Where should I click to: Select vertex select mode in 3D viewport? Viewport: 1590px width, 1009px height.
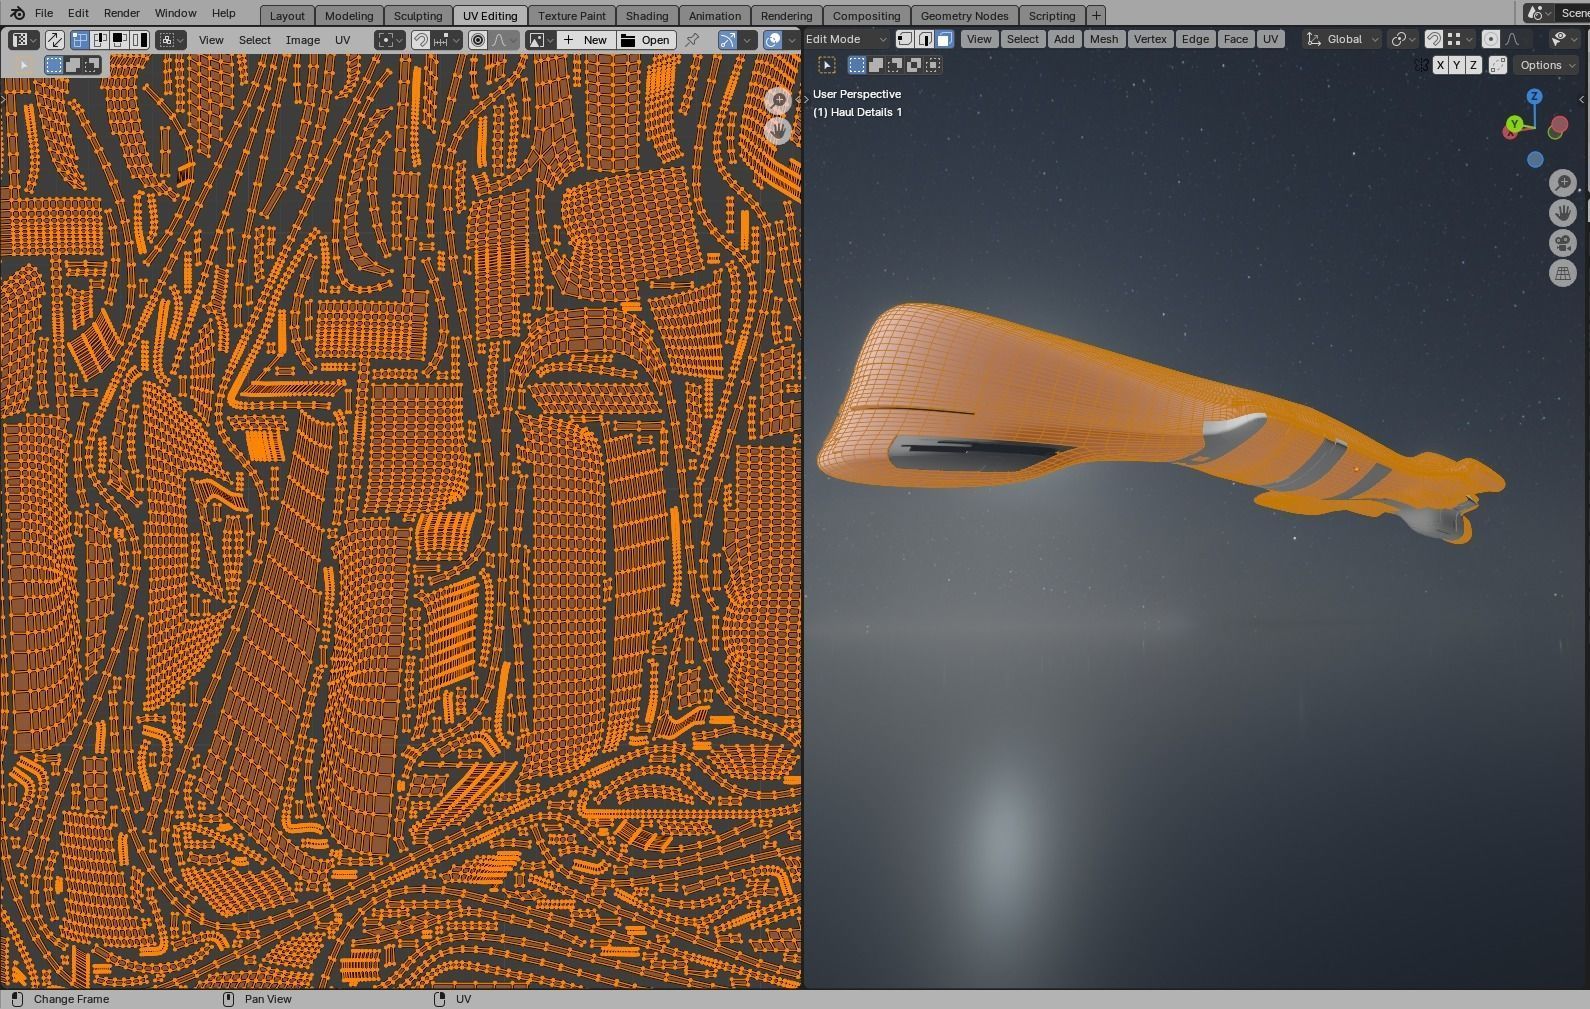(x=905, y=39)
